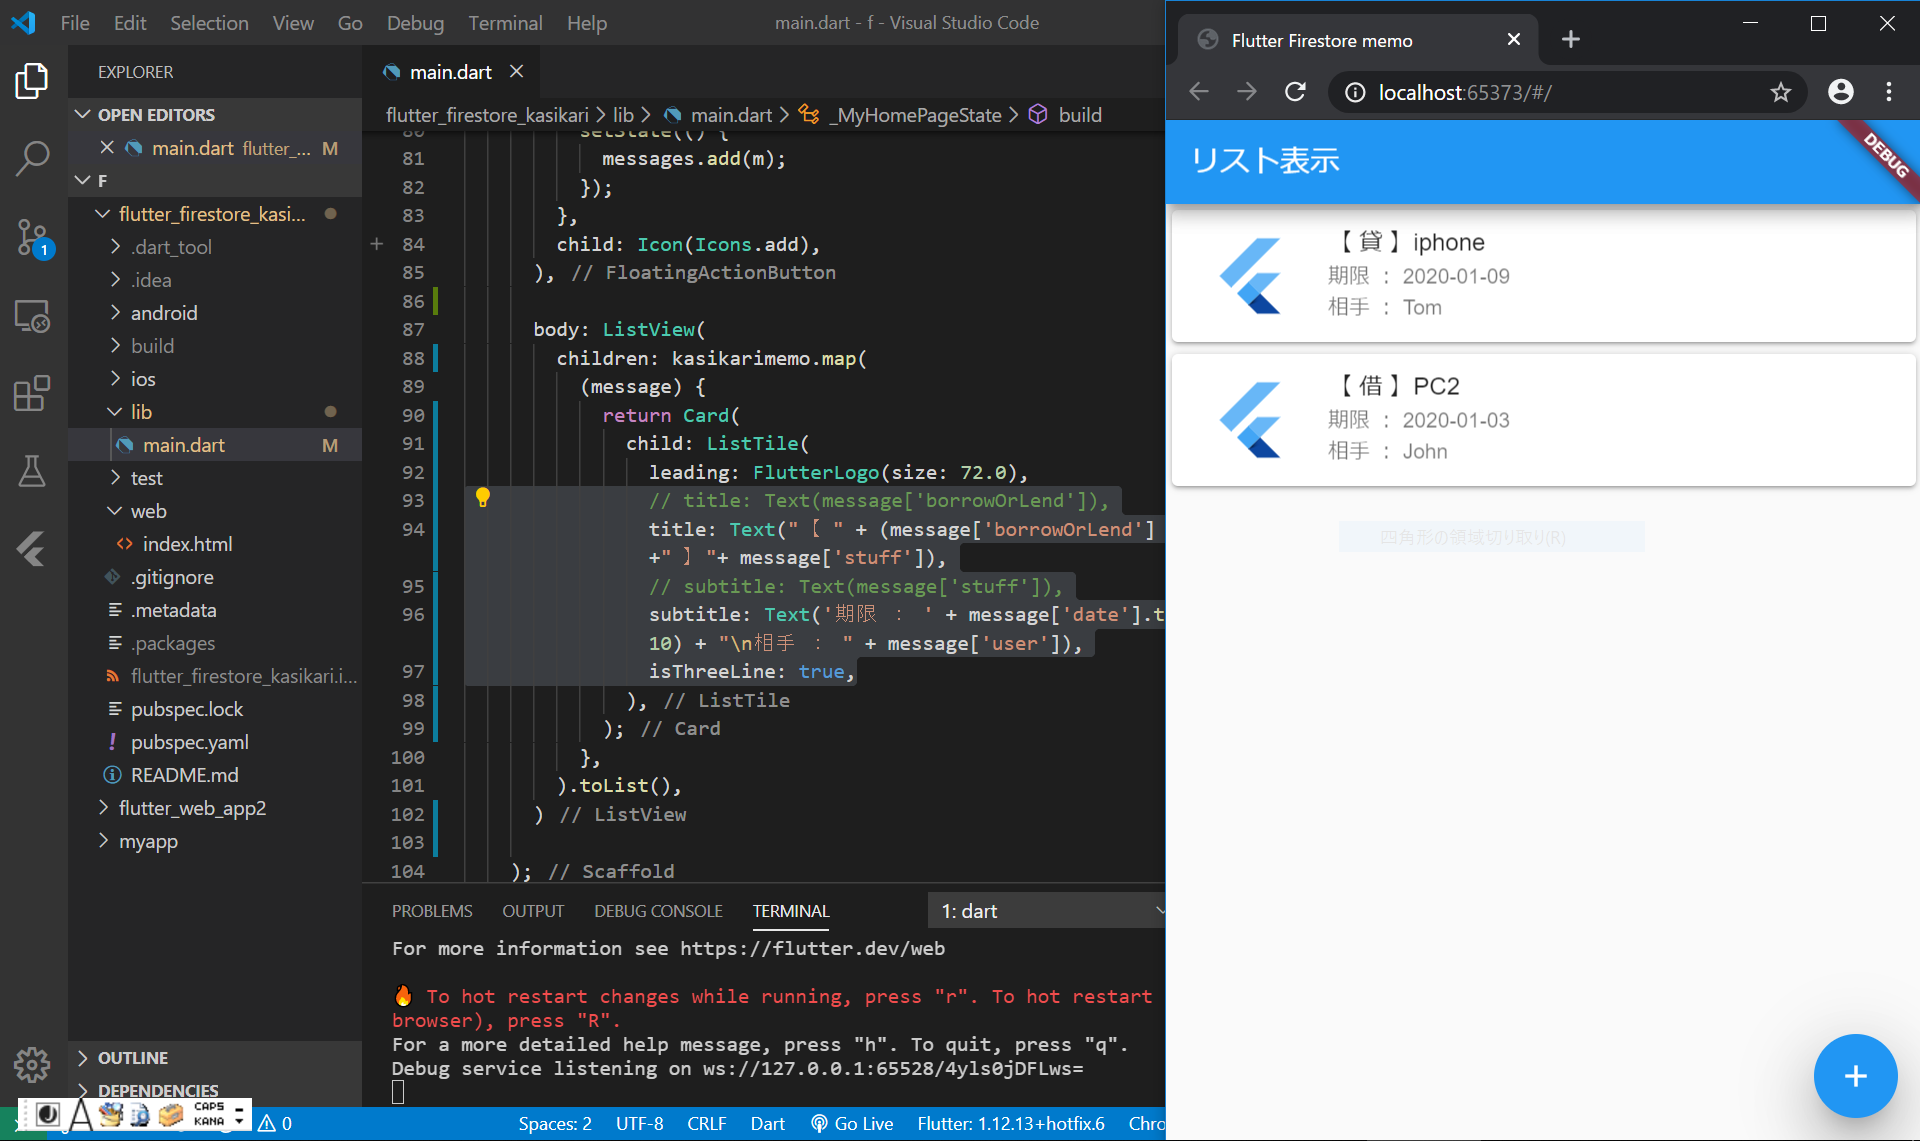Open the Flutter sidebar icon

coord(32,548)
